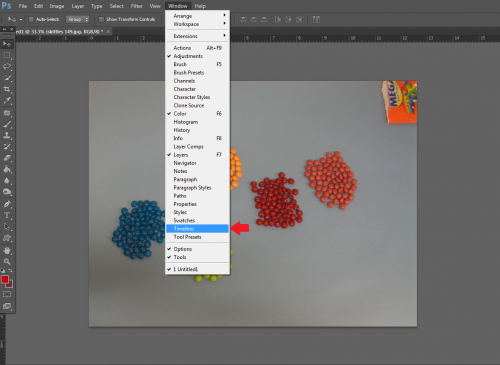500x365 pixels.
Task: Choose Actions from the Window menu
Action: coord(197,48)
